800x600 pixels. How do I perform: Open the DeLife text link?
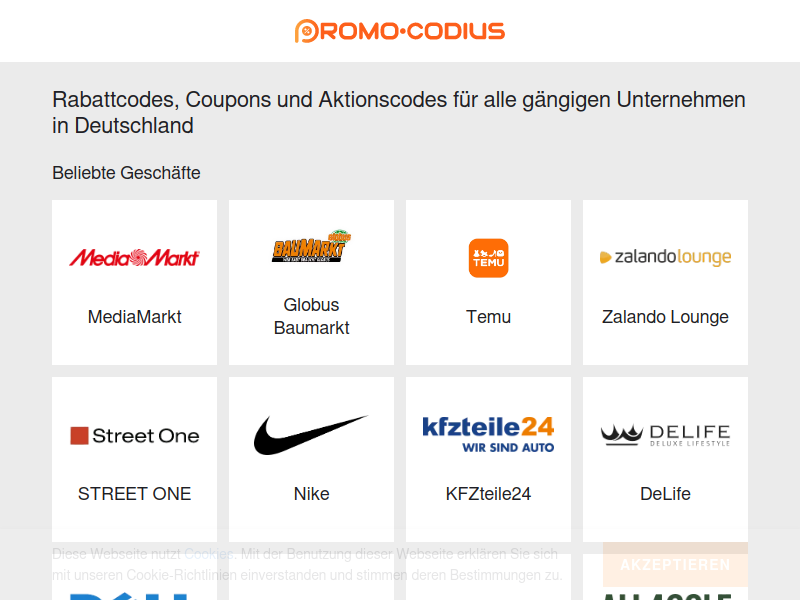coord(665,494)
